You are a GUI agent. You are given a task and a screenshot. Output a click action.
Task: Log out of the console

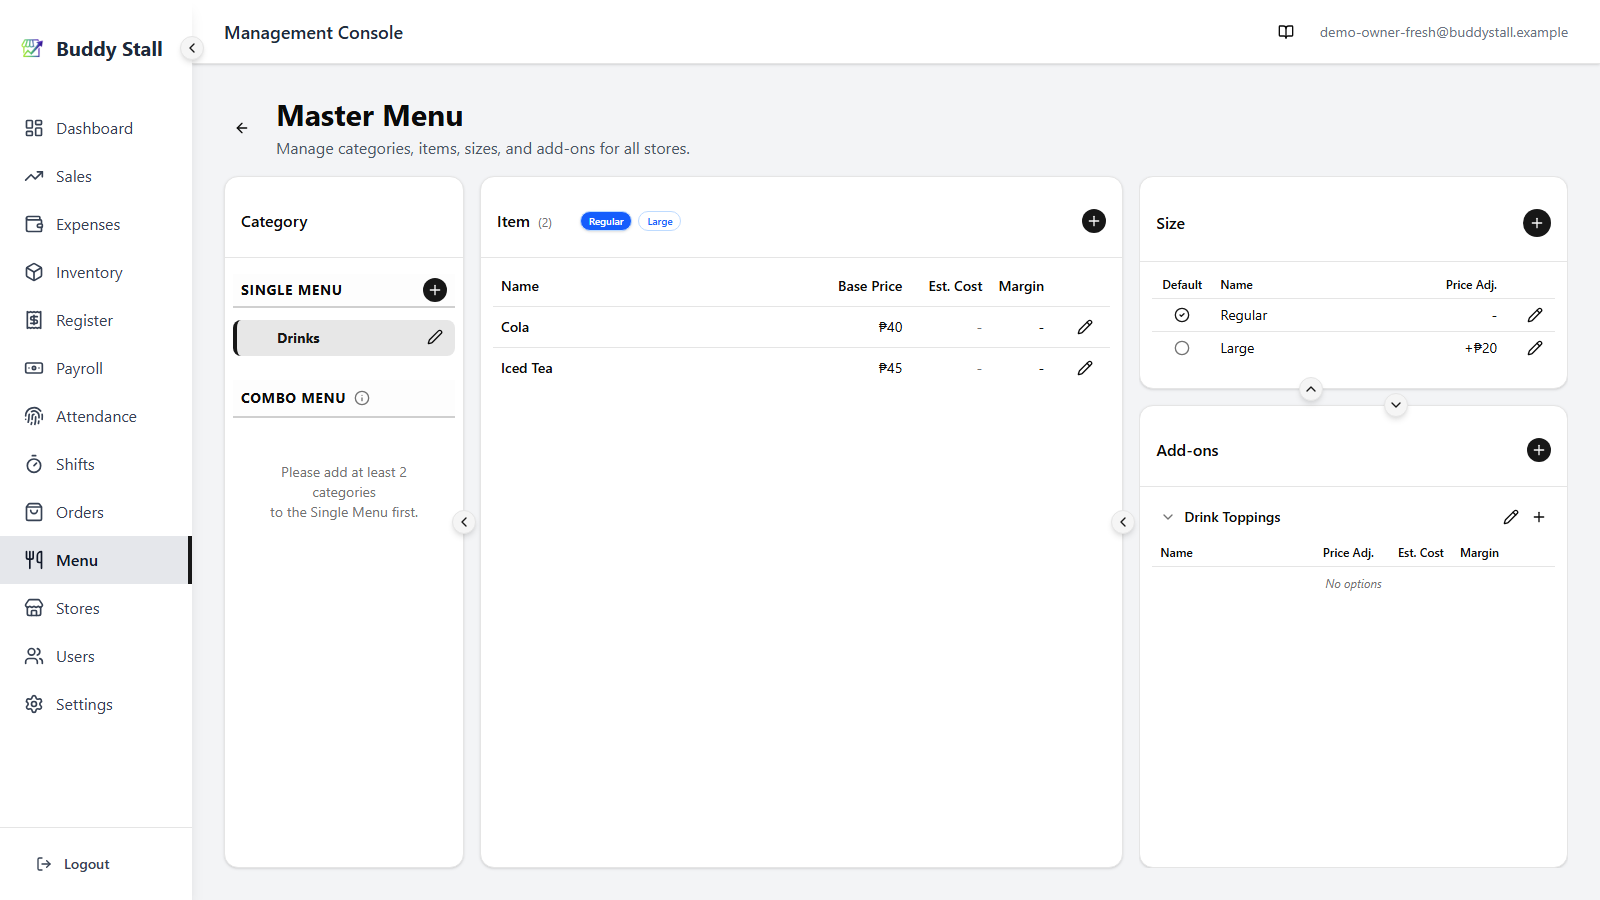(73, 864)
